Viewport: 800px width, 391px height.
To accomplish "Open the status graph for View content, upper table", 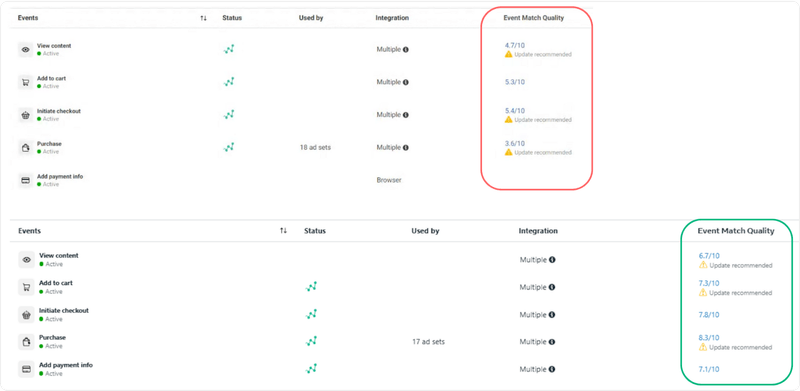I will (x=229, y=50).
